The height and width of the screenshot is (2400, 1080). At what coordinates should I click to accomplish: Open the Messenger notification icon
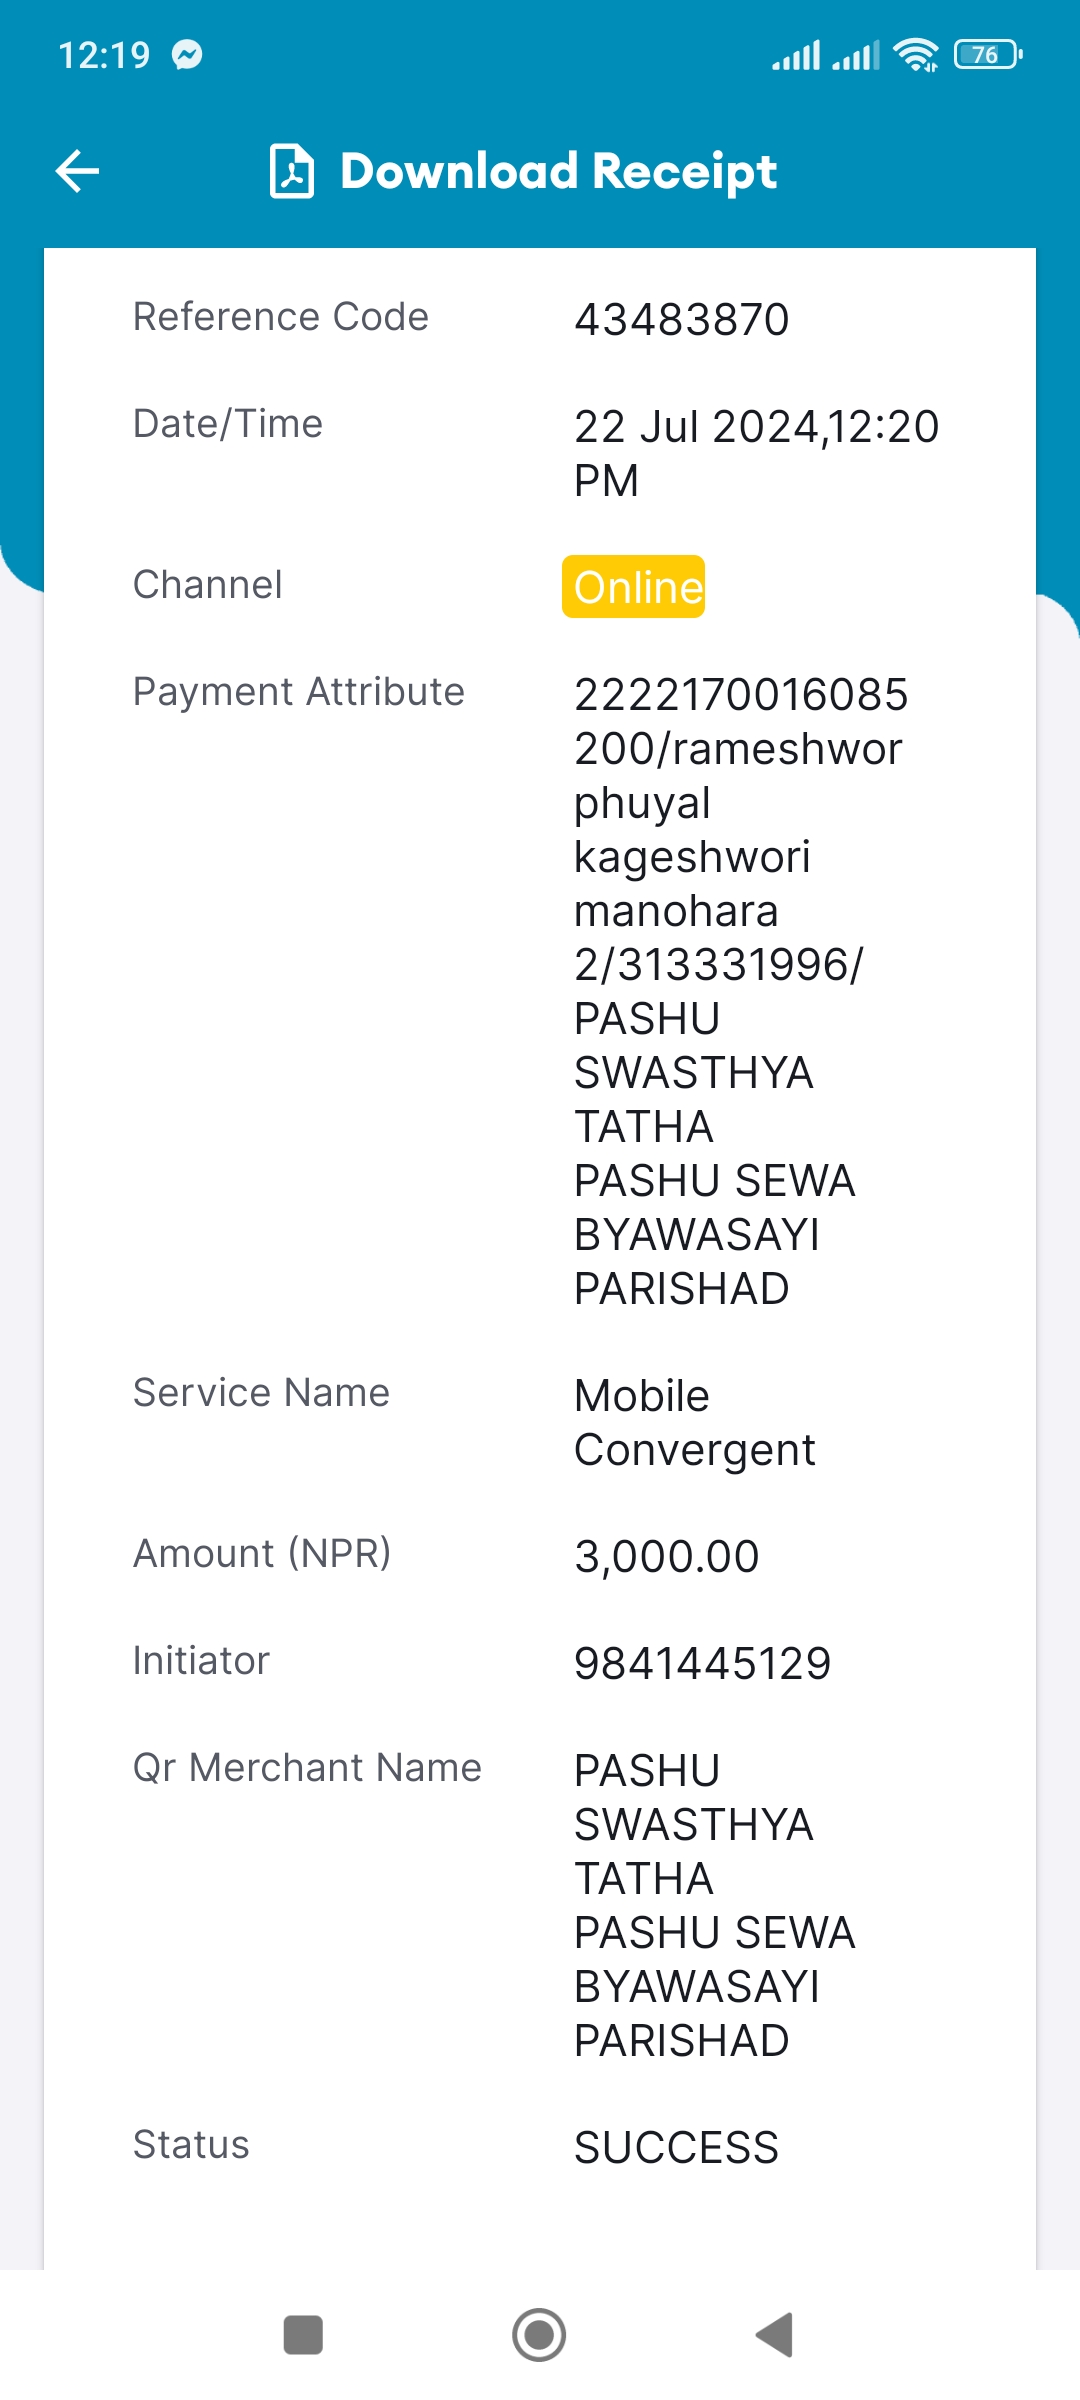pyautogui.click(x=187, y=54)
